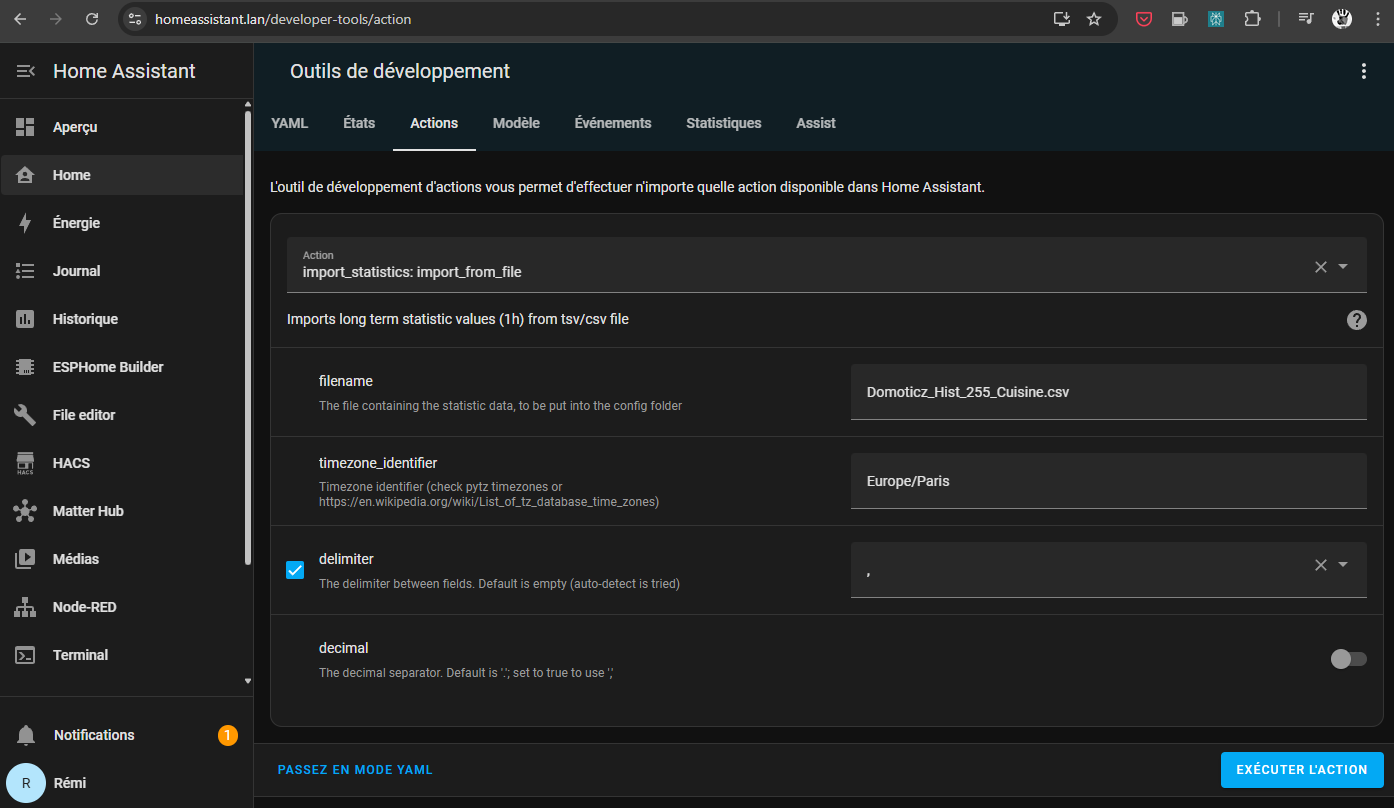The image size is (1394, 808).
Task: Click the browser forward arrow
Action: pyautogui.click(x=56, y=19)
